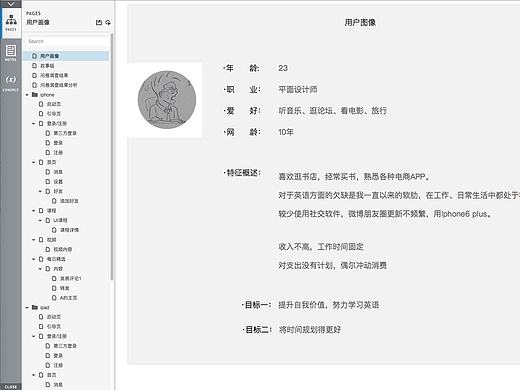This screenshot has width=520, height=390.
Task: Open 引导页 under the iphone folder
Action: coord(54,114)
